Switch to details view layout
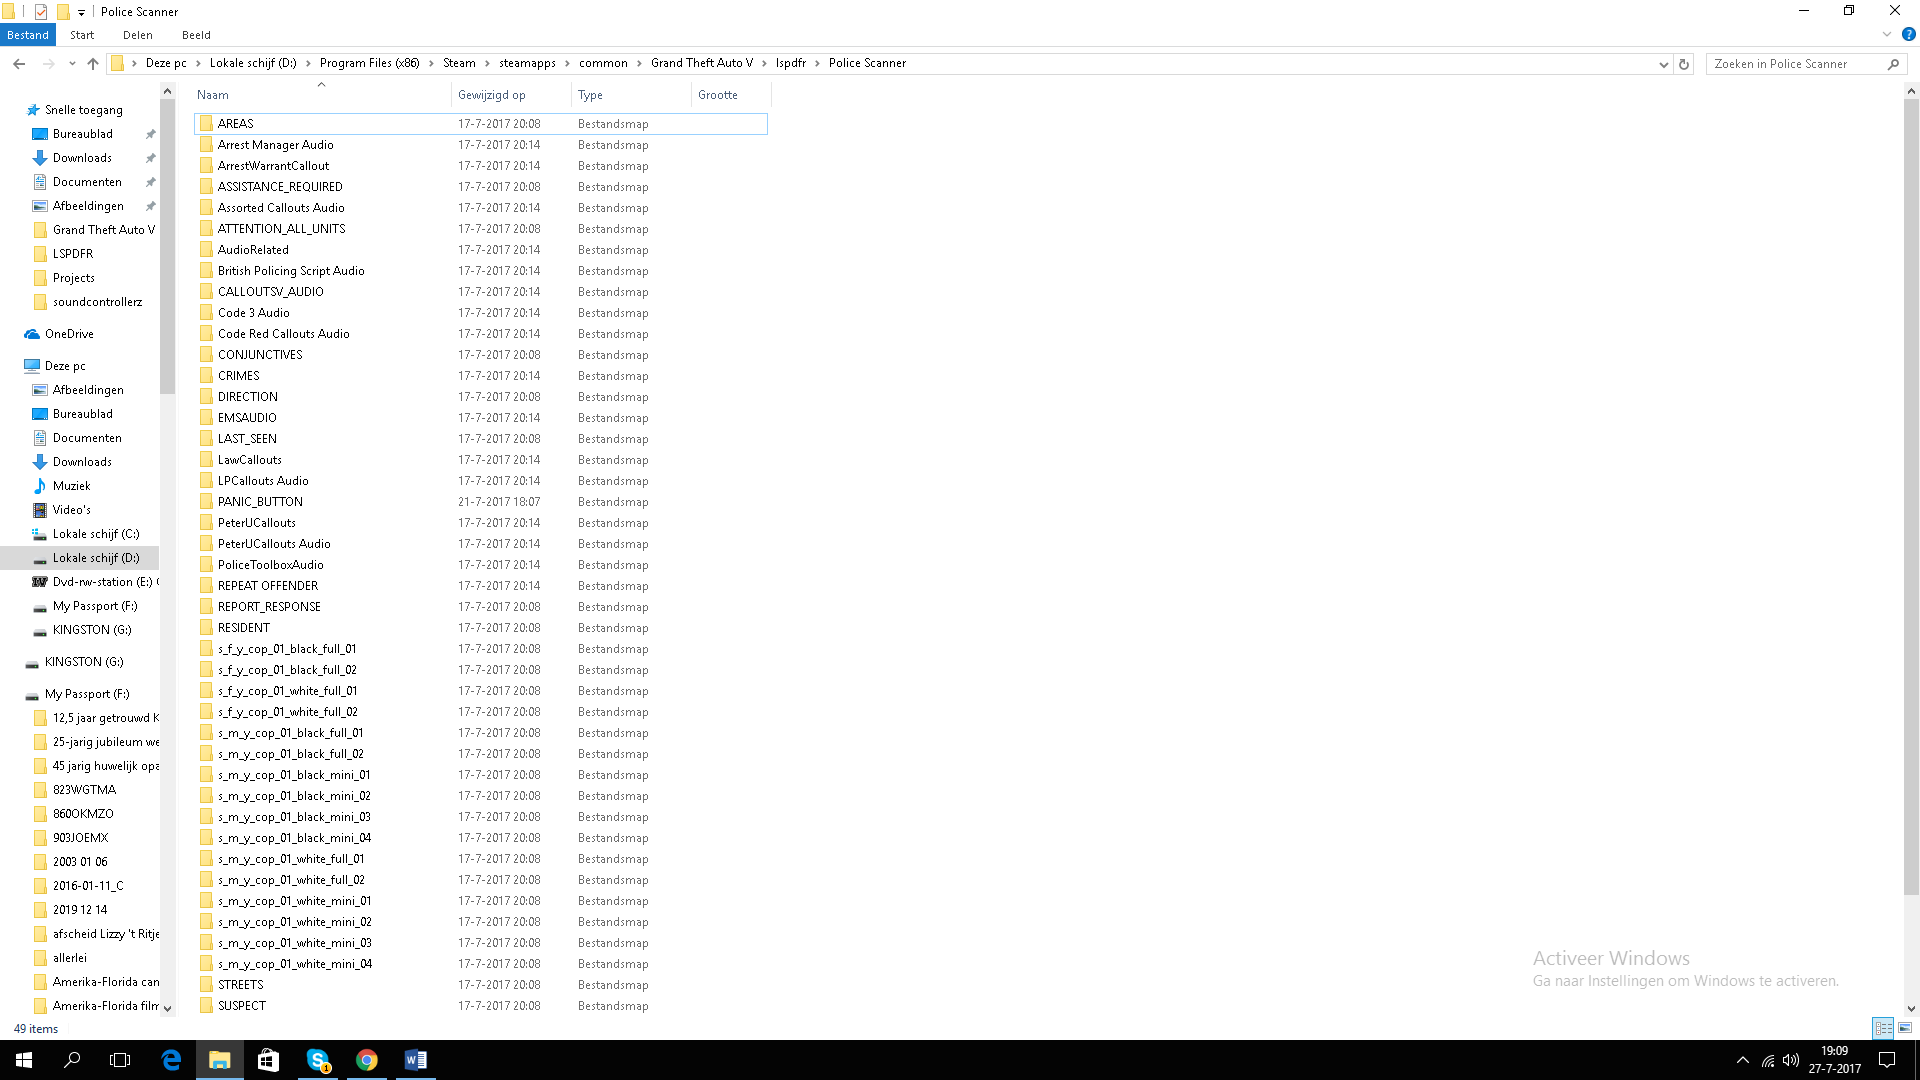 pos(1883,1028)
